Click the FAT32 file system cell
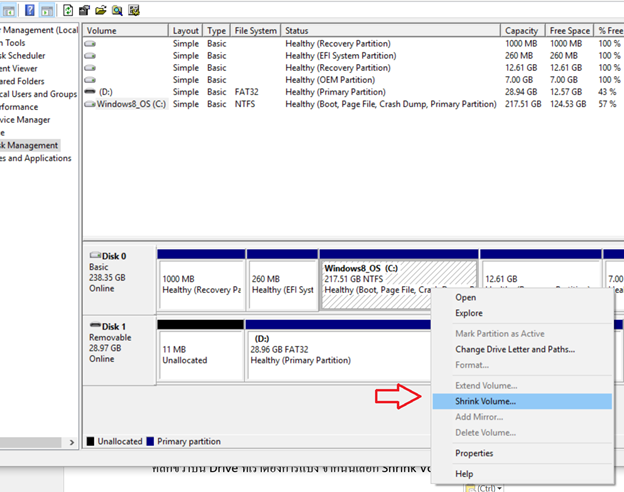The width and height of the screenshot is (624, 492). tap(246, 92)
